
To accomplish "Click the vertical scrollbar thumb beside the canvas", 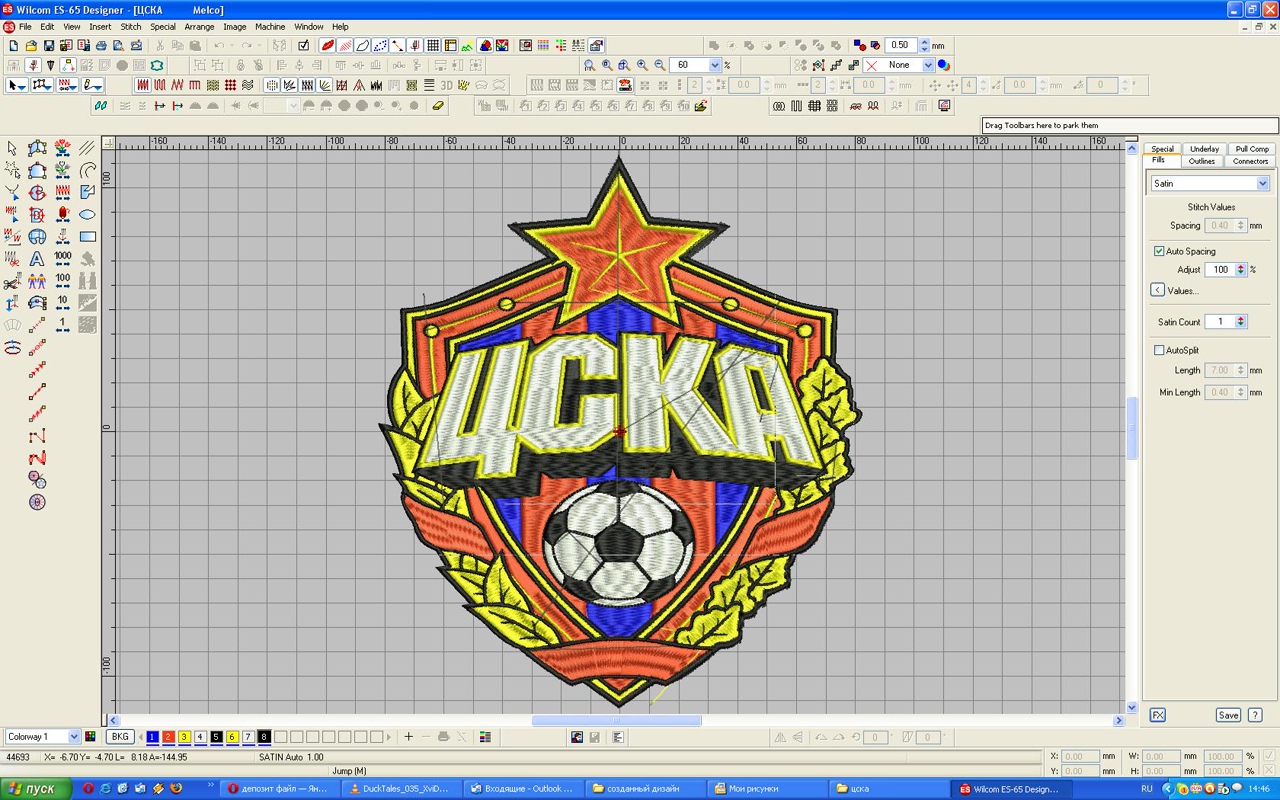I will (1132, 428).
